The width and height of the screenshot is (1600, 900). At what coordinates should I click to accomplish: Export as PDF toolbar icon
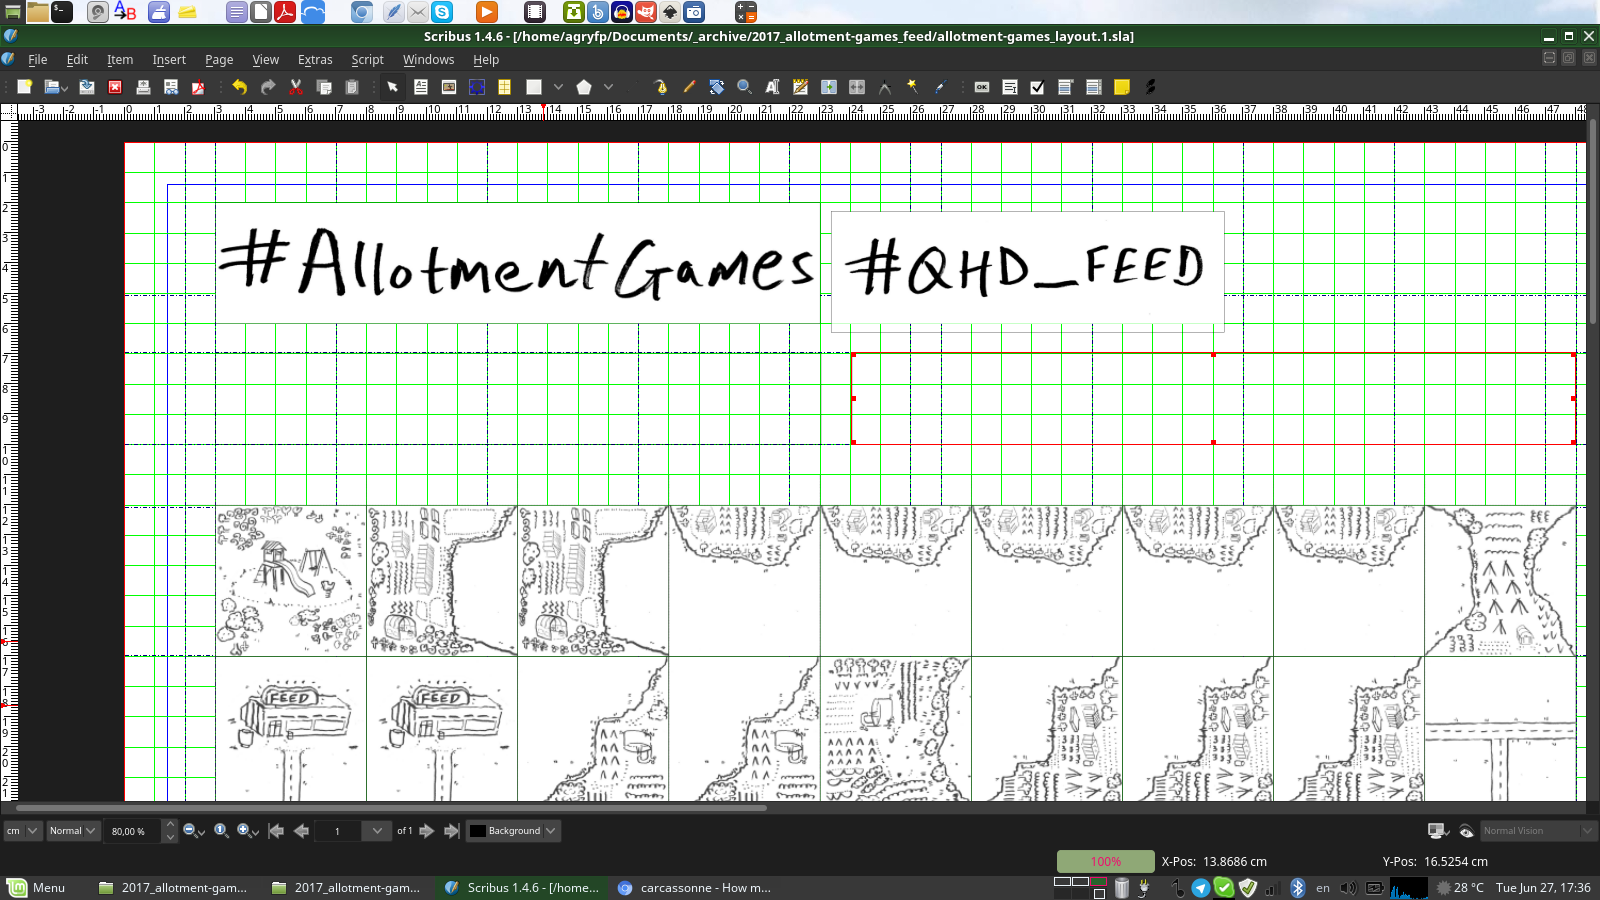[x=198, y=87]
